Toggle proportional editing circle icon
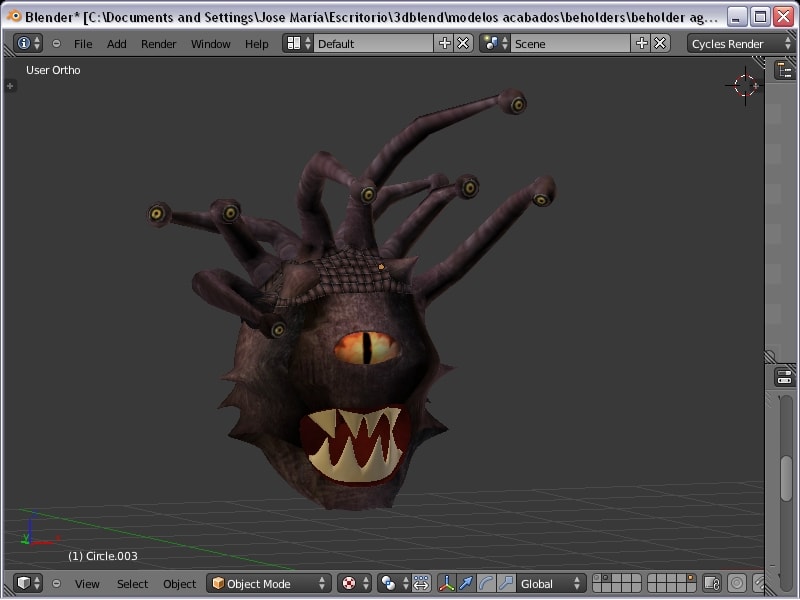 (737, 583)
